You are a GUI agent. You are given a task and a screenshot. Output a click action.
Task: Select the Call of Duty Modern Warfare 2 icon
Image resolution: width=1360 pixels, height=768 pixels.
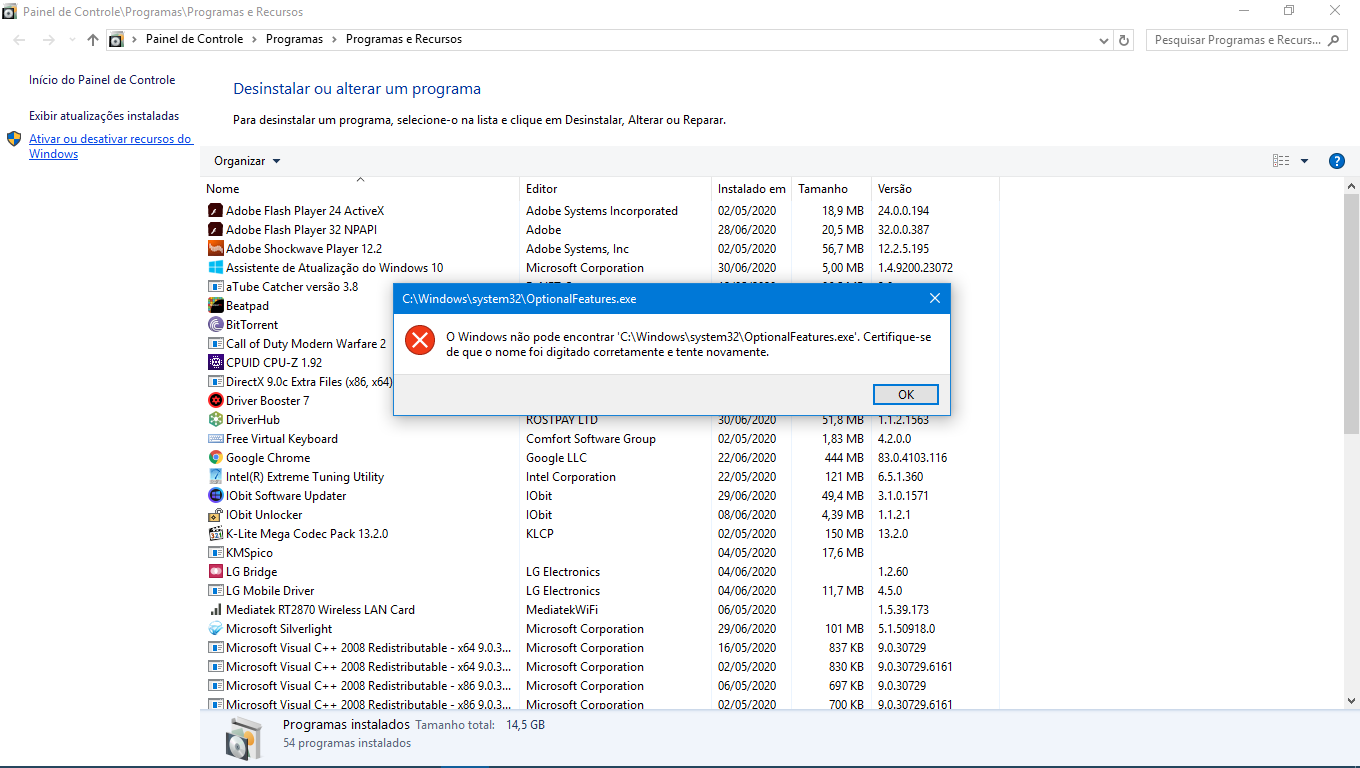215,344
